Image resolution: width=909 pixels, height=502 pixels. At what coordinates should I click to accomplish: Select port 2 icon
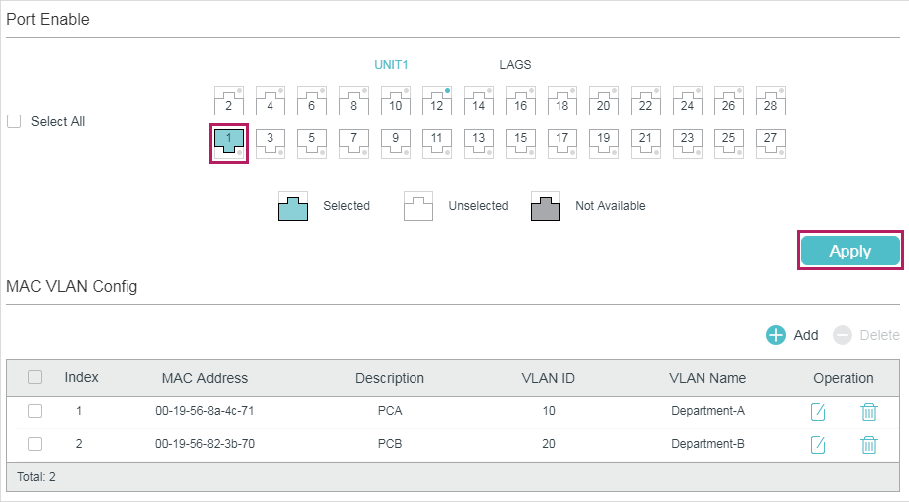(229, 101)
